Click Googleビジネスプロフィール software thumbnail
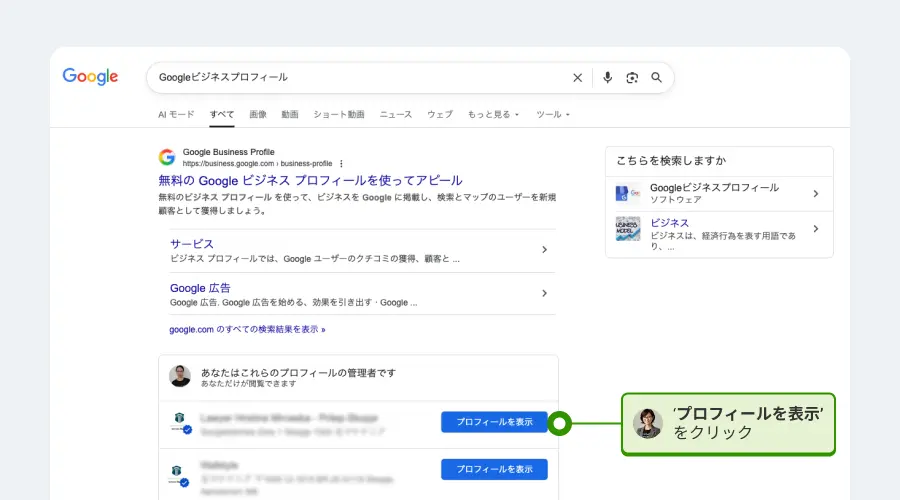The width and height of the screenshot is (900, 500). tap(628, 193)
